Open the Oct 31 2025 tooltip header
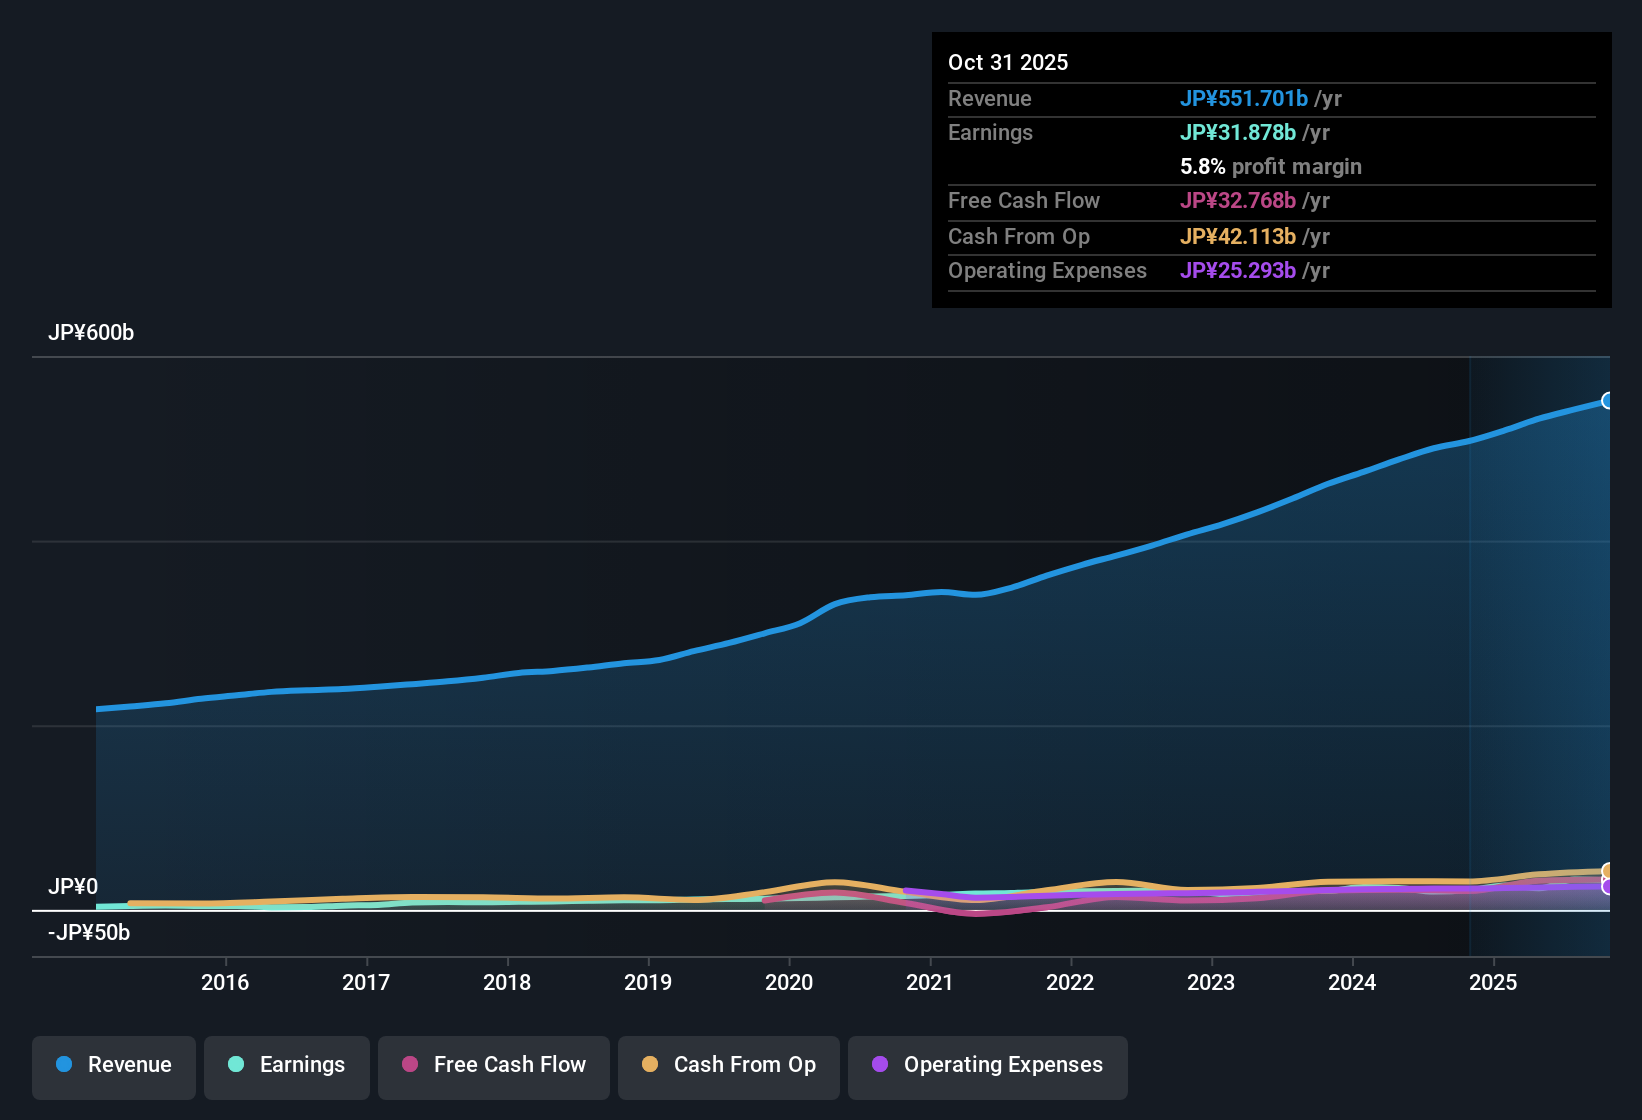Screen dimensions: 1642x1120 (1008, 62)
